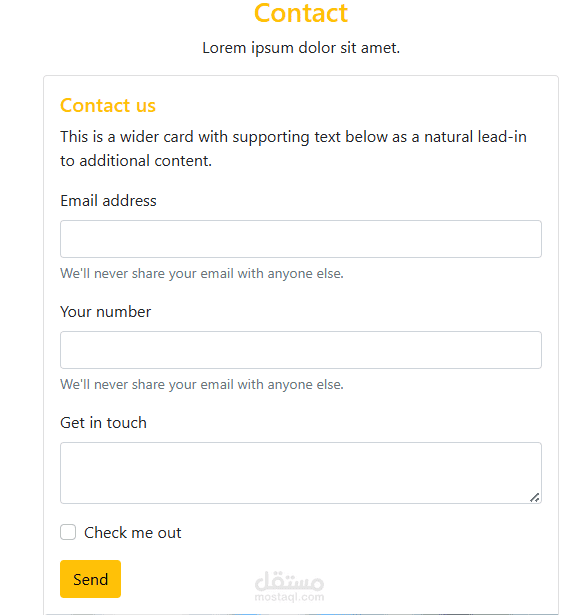Click the 'Your number' field label
This screenshot has width=579, height=615.
[x=106, y=312]
